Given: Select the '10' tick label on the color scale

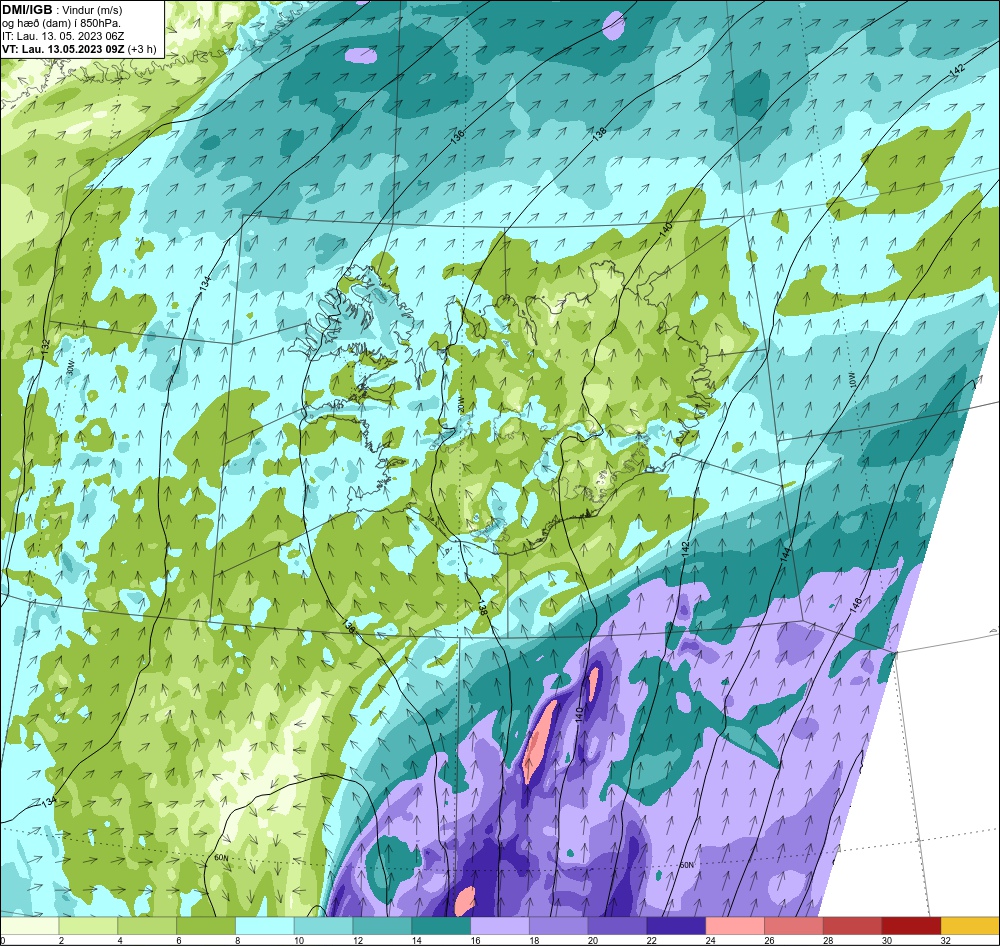Looking at the screenshot, I should coord(299,940).
